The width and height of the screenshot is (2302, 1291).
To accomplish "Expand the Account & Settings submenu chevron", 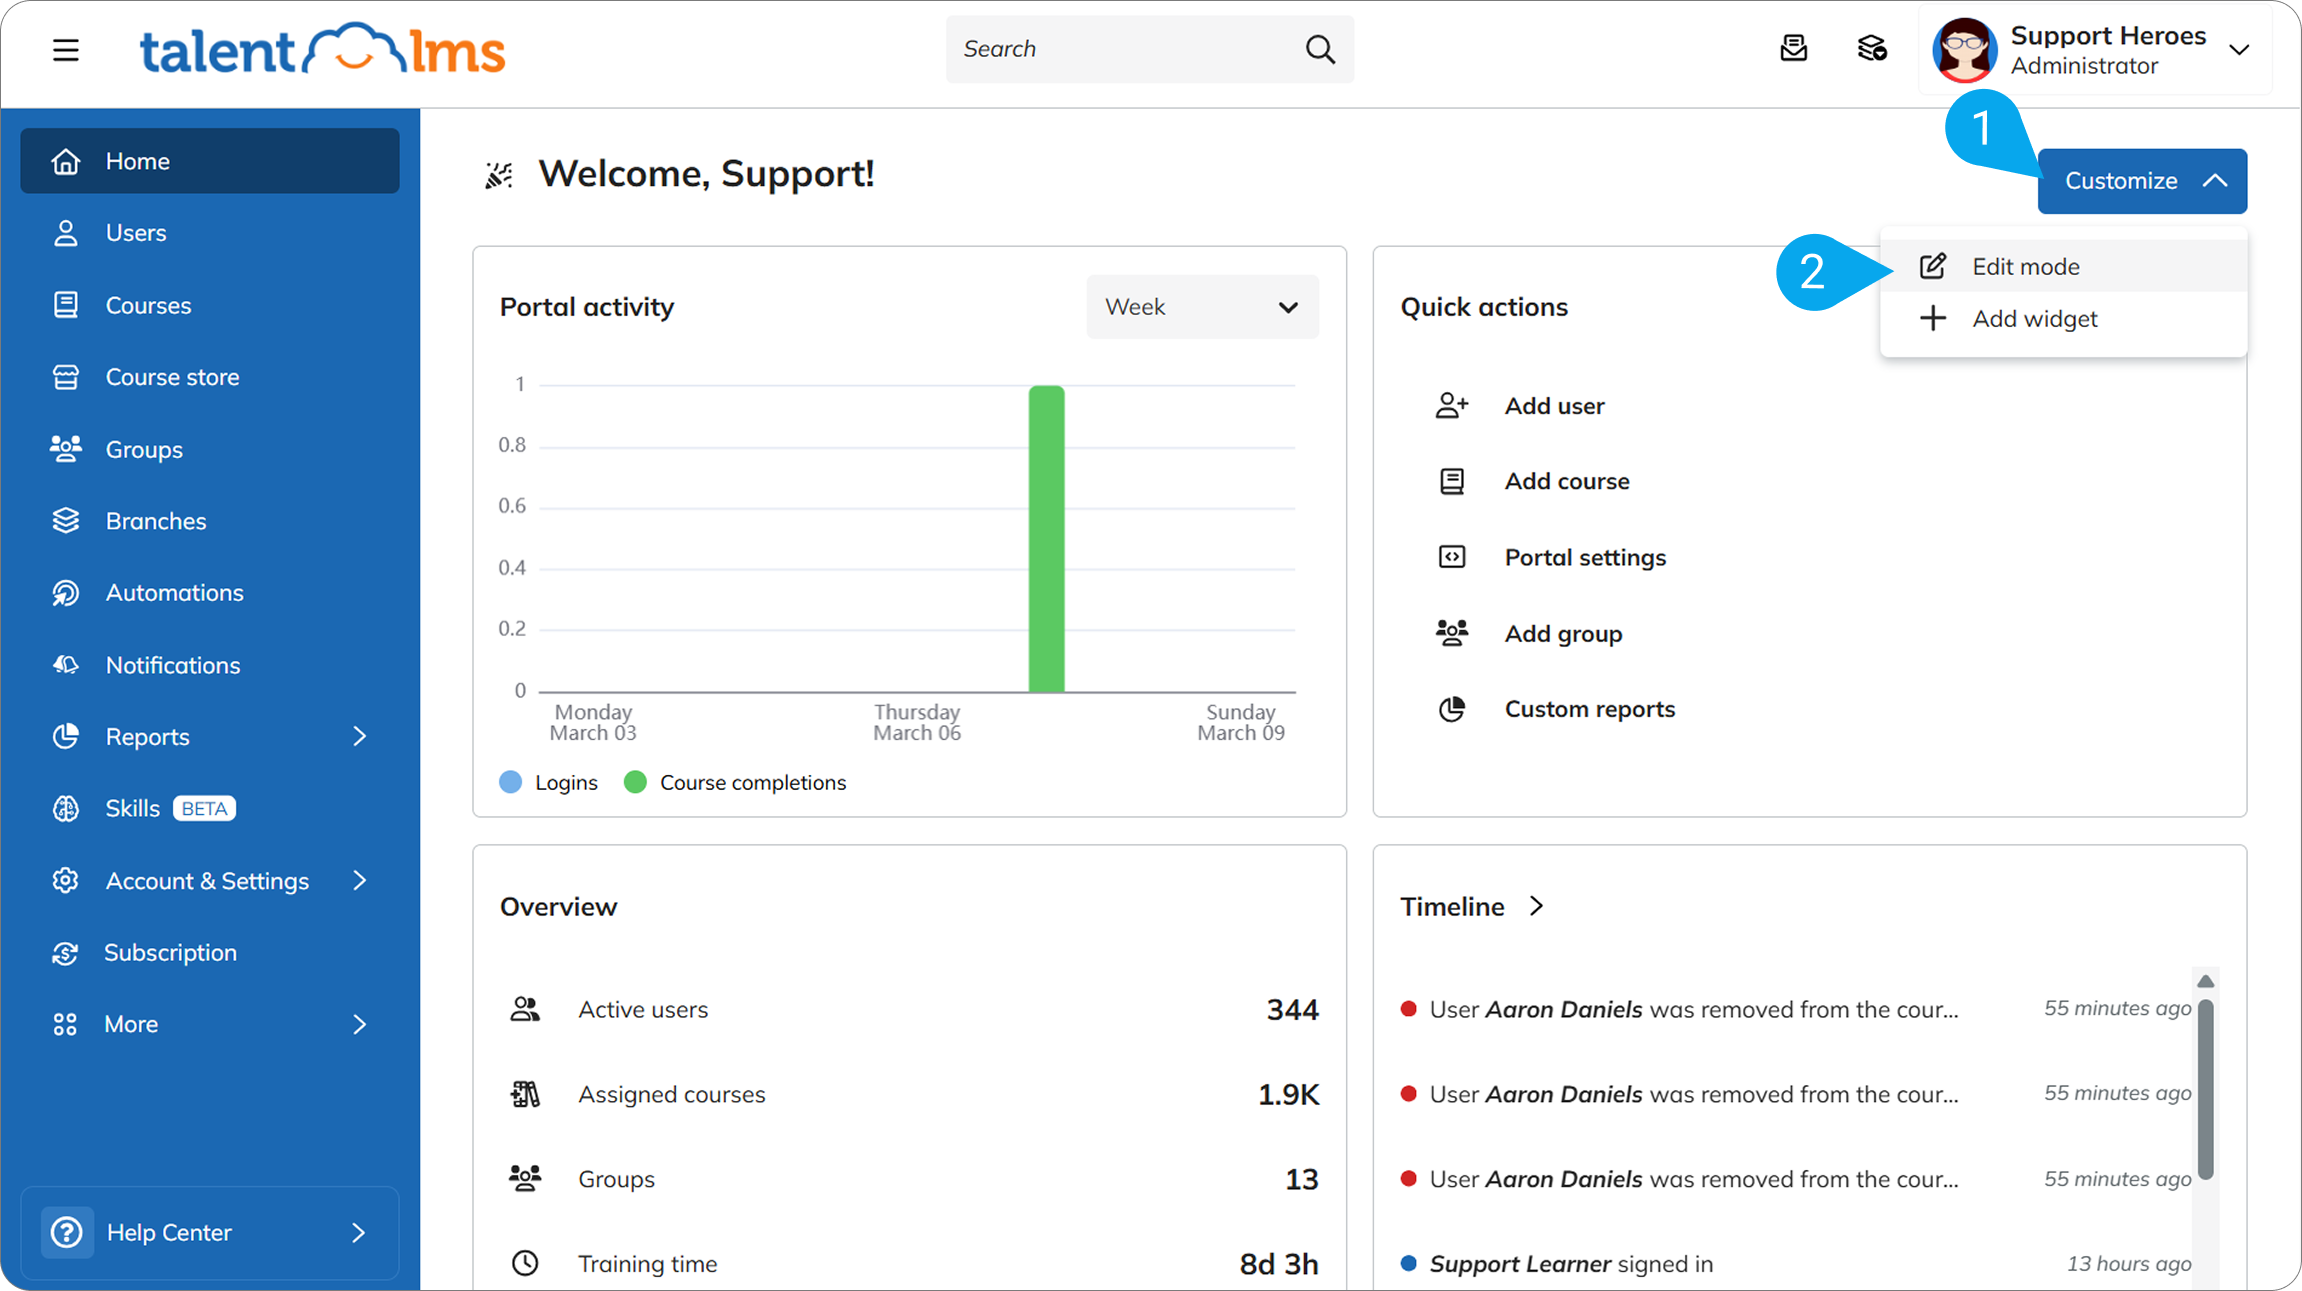I will (360, 881).
